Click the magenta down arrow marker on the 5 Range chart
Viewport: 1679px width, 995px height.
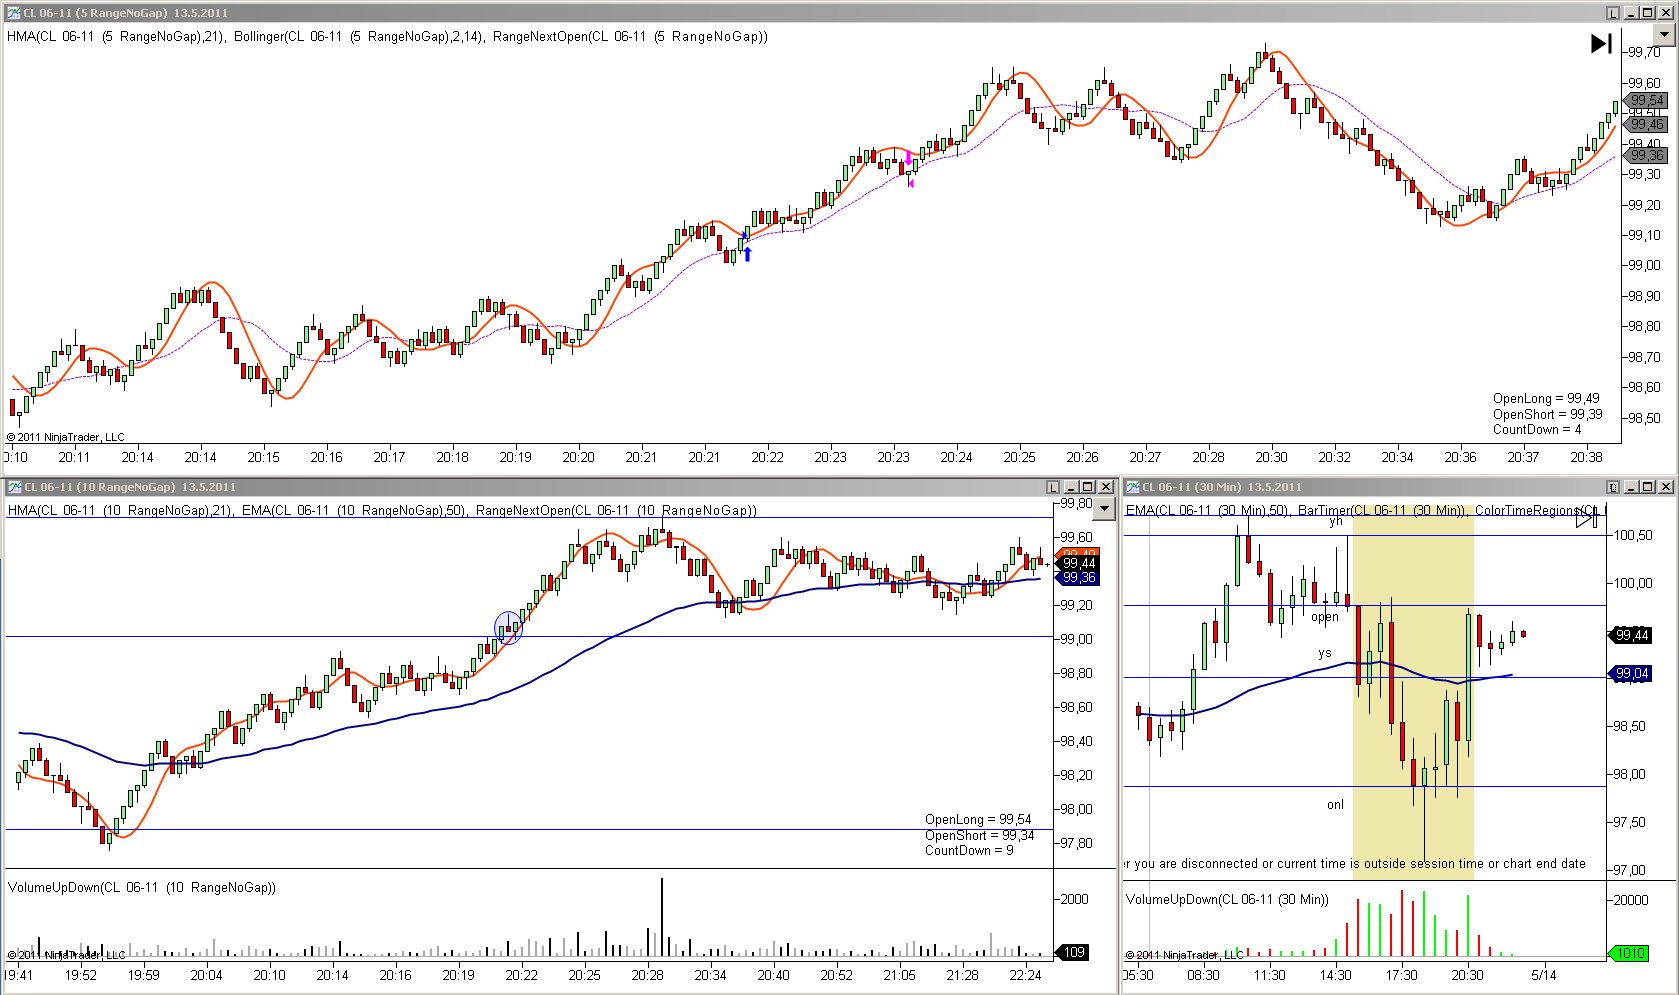pyautogui.click(x=908, y=158)
